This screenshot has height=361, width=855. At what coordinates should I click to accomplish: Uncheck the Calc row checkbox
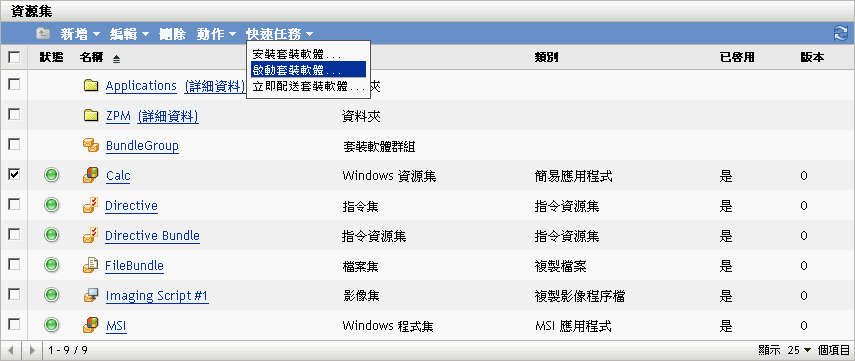[14, 175]
